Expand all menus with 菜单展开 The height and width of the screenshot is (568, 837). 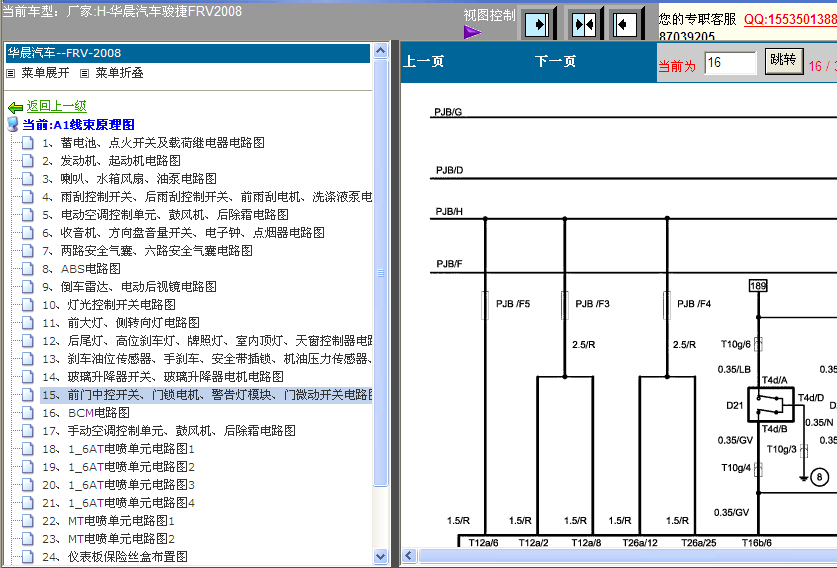[x=45, y=73]
